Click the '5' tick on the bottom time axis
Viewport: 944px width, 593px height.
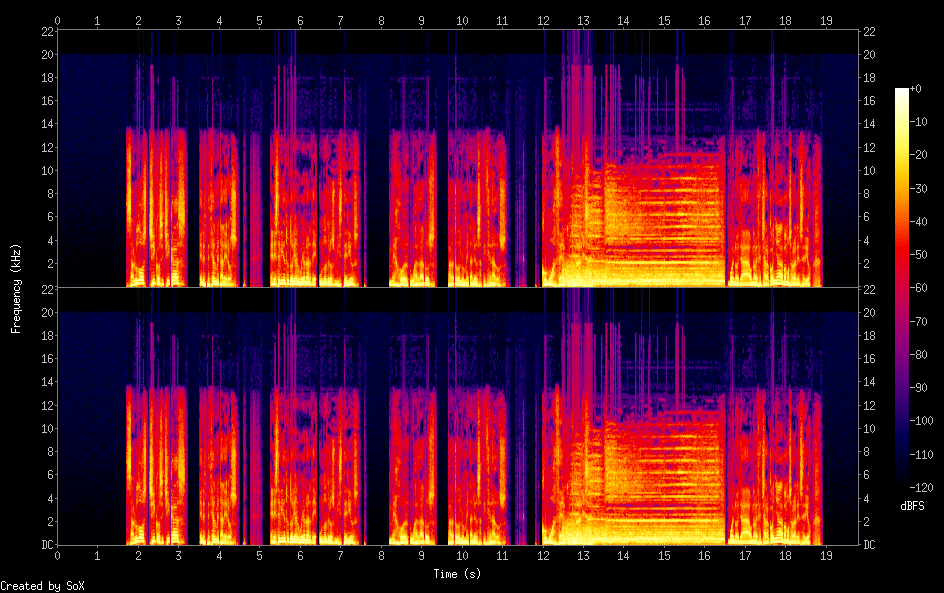[259, 556]
